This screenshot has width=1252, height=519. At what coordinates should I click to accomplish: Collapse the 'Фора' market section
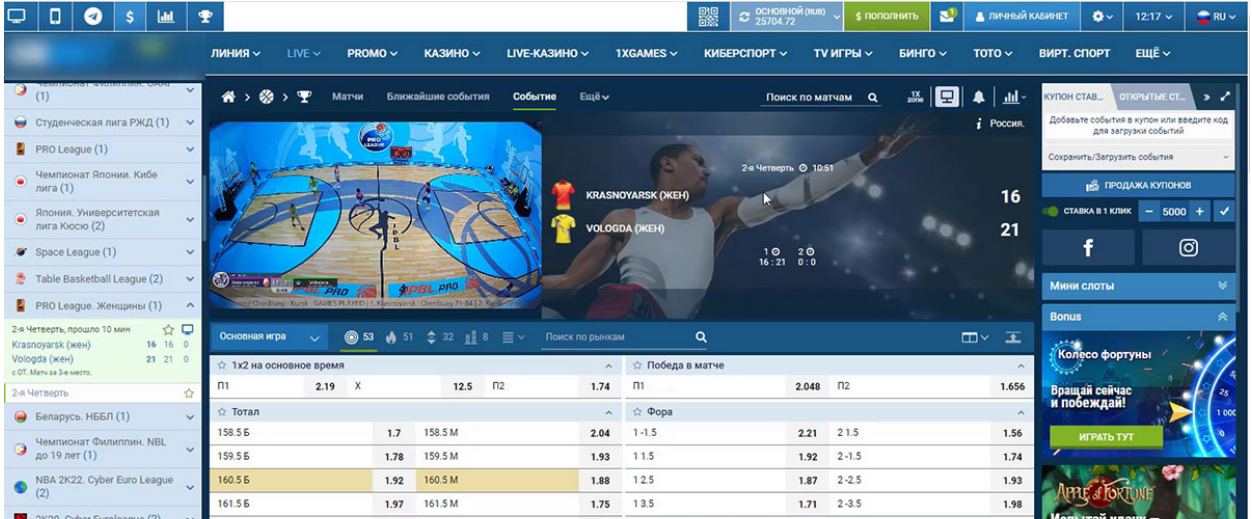1021,412
